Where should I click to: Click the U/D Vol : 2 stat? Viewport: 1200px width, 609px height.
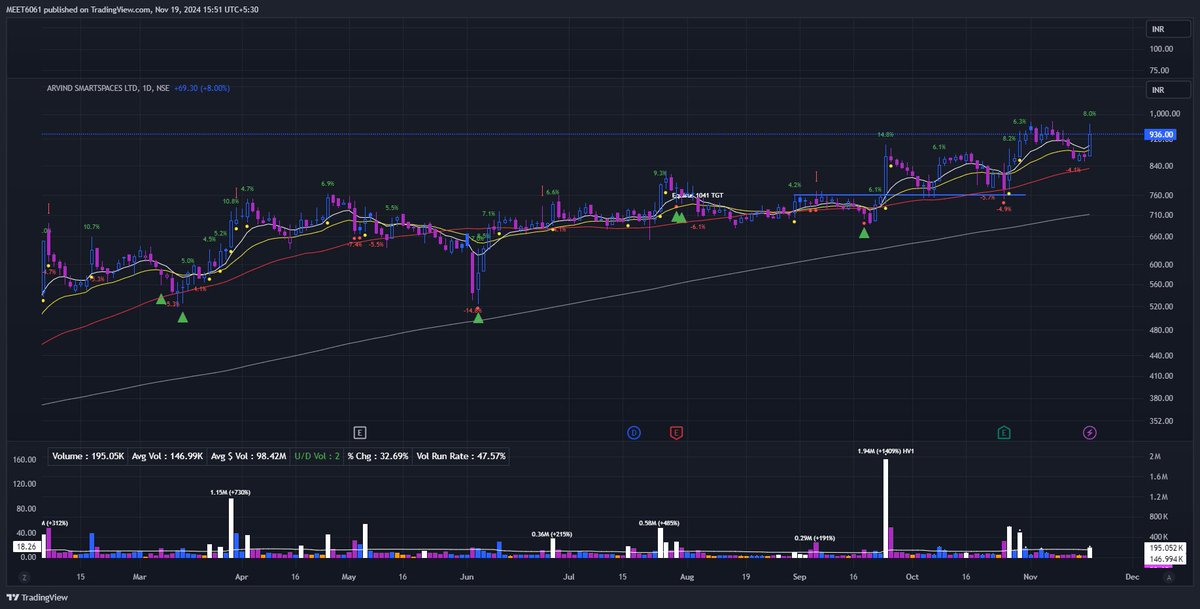tap(317, 456)
